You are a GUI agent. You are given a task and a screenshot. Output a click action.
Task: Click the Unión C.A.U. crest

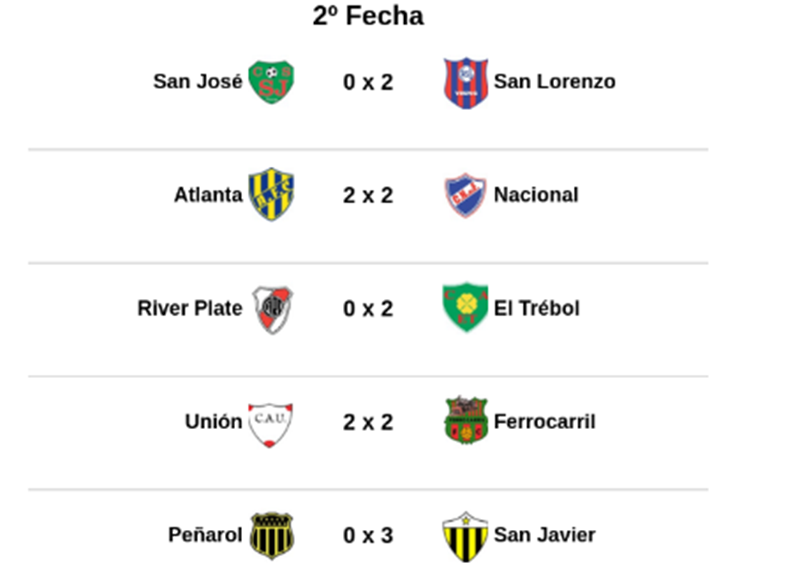[x=271, y=422]
